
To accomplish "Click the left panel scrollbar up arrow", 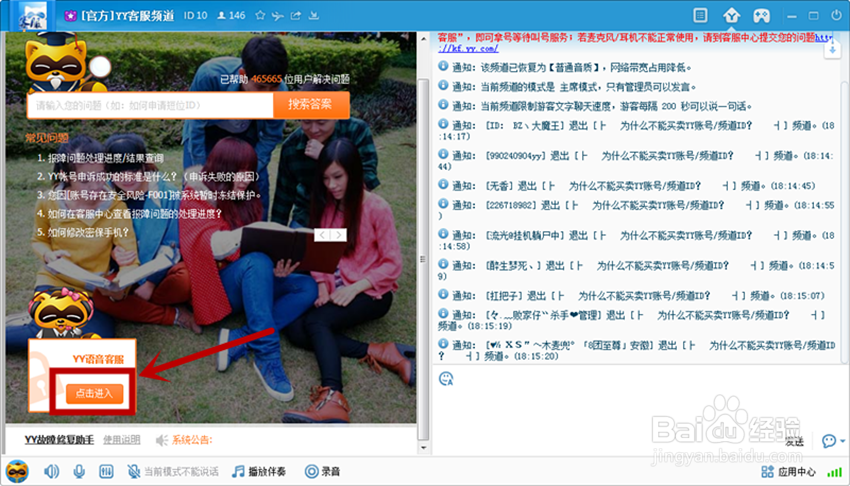I will [x=423, y=40].
